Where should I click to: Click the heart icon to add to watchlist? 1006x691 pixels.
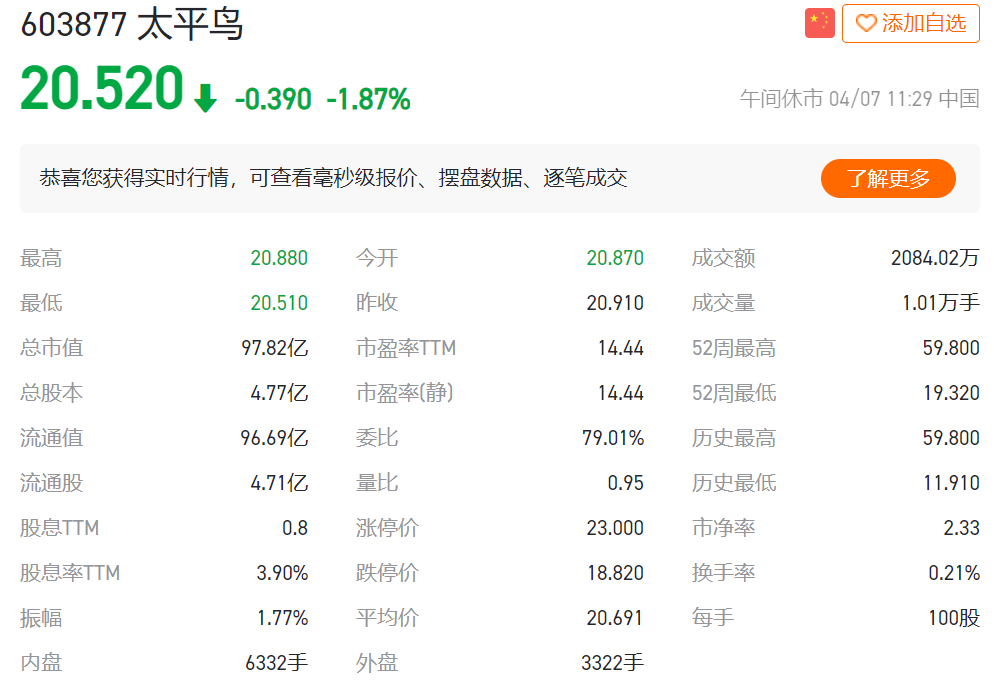pos(866,23)
